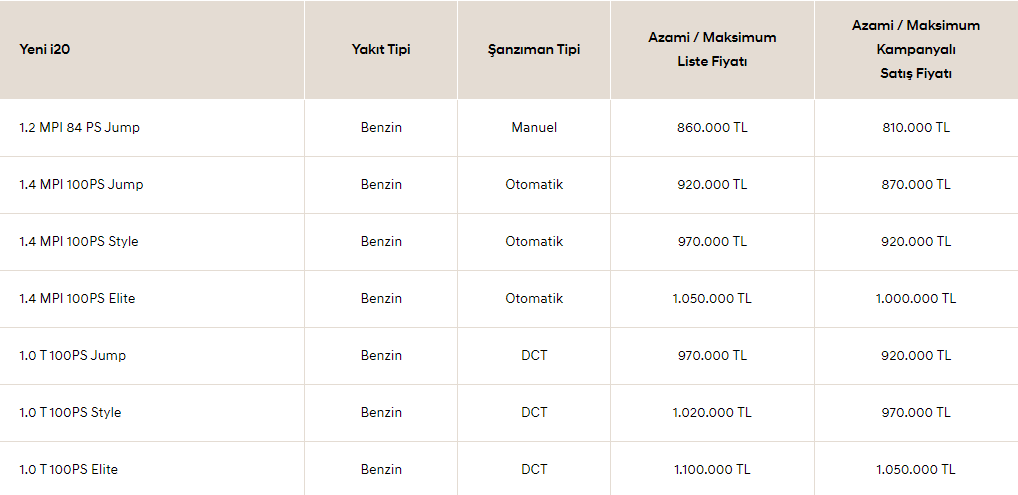
Task: Select the 1.100.000 TL list price
Action: click(x=712, y=470)
